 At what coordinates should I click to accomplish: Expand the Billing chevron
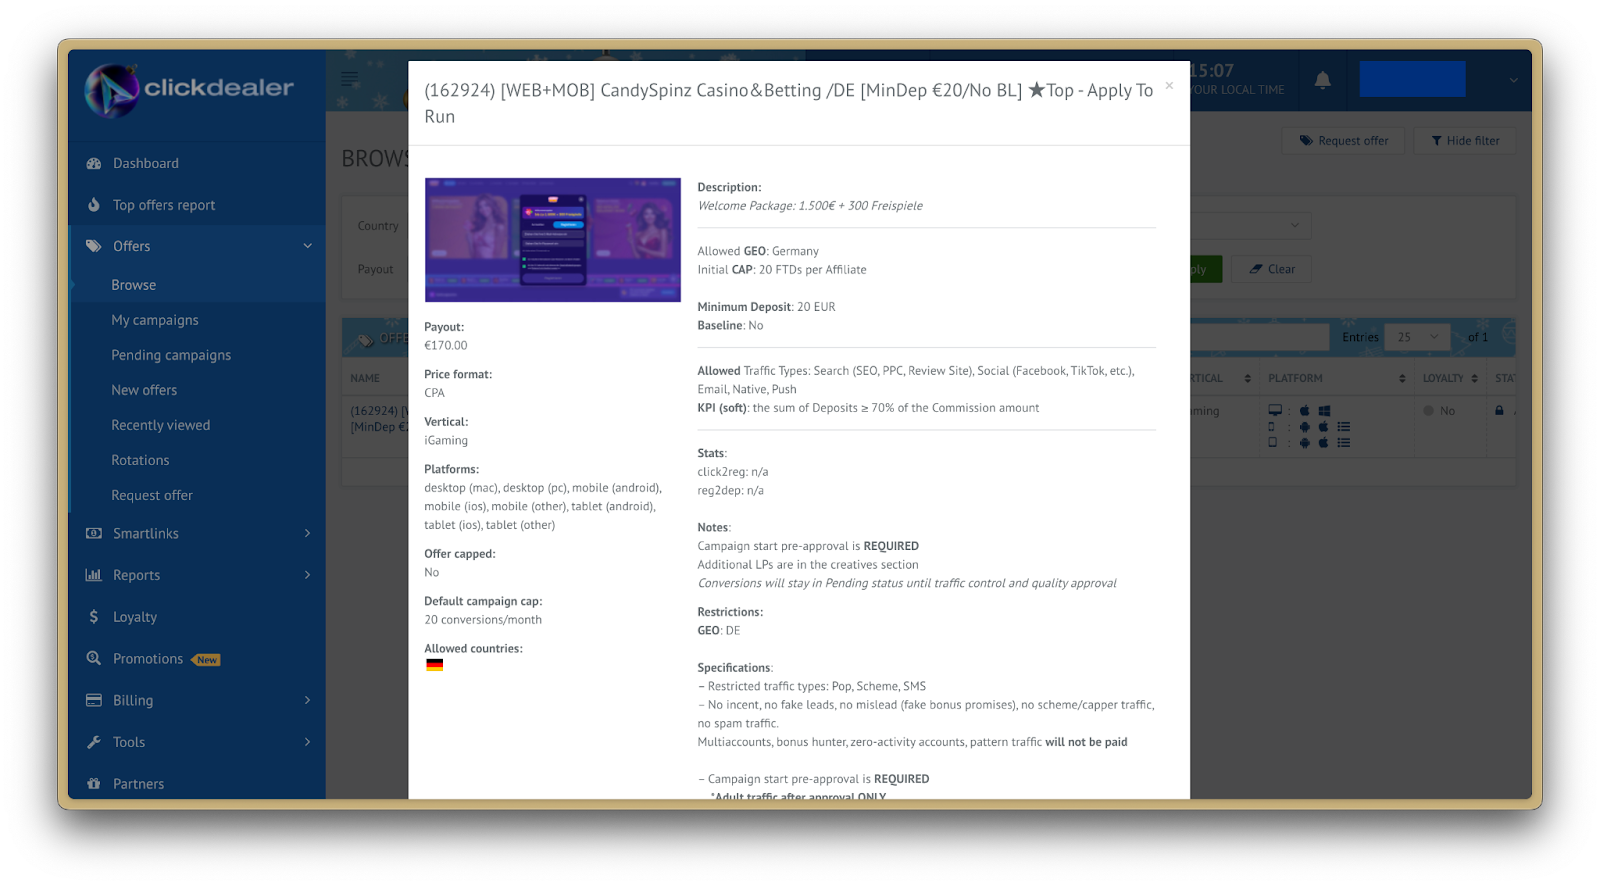(308, 700)
